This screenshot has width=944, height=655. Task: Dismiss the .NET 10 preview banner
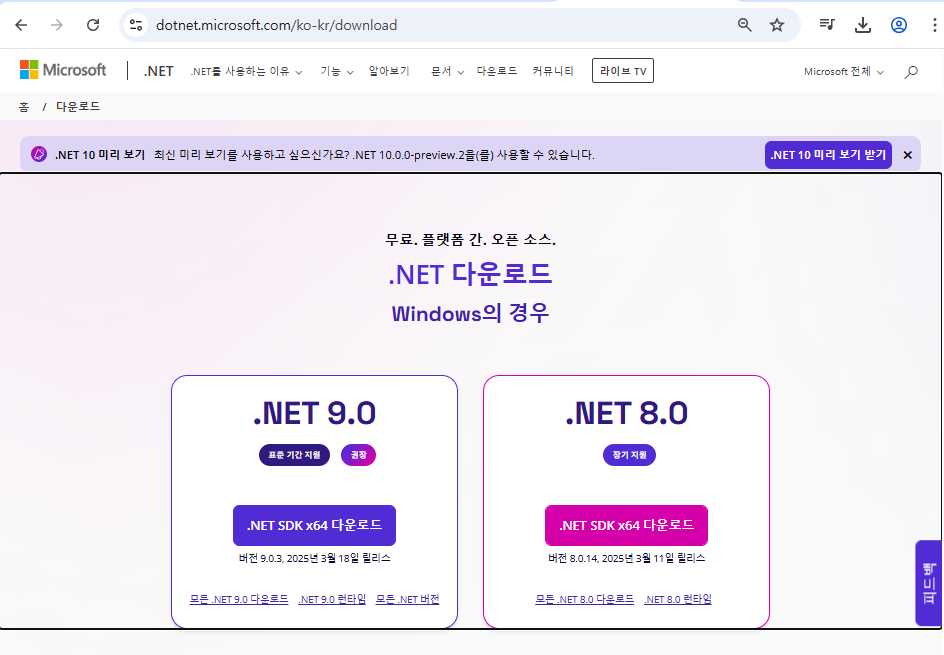[x=908, y=155]
